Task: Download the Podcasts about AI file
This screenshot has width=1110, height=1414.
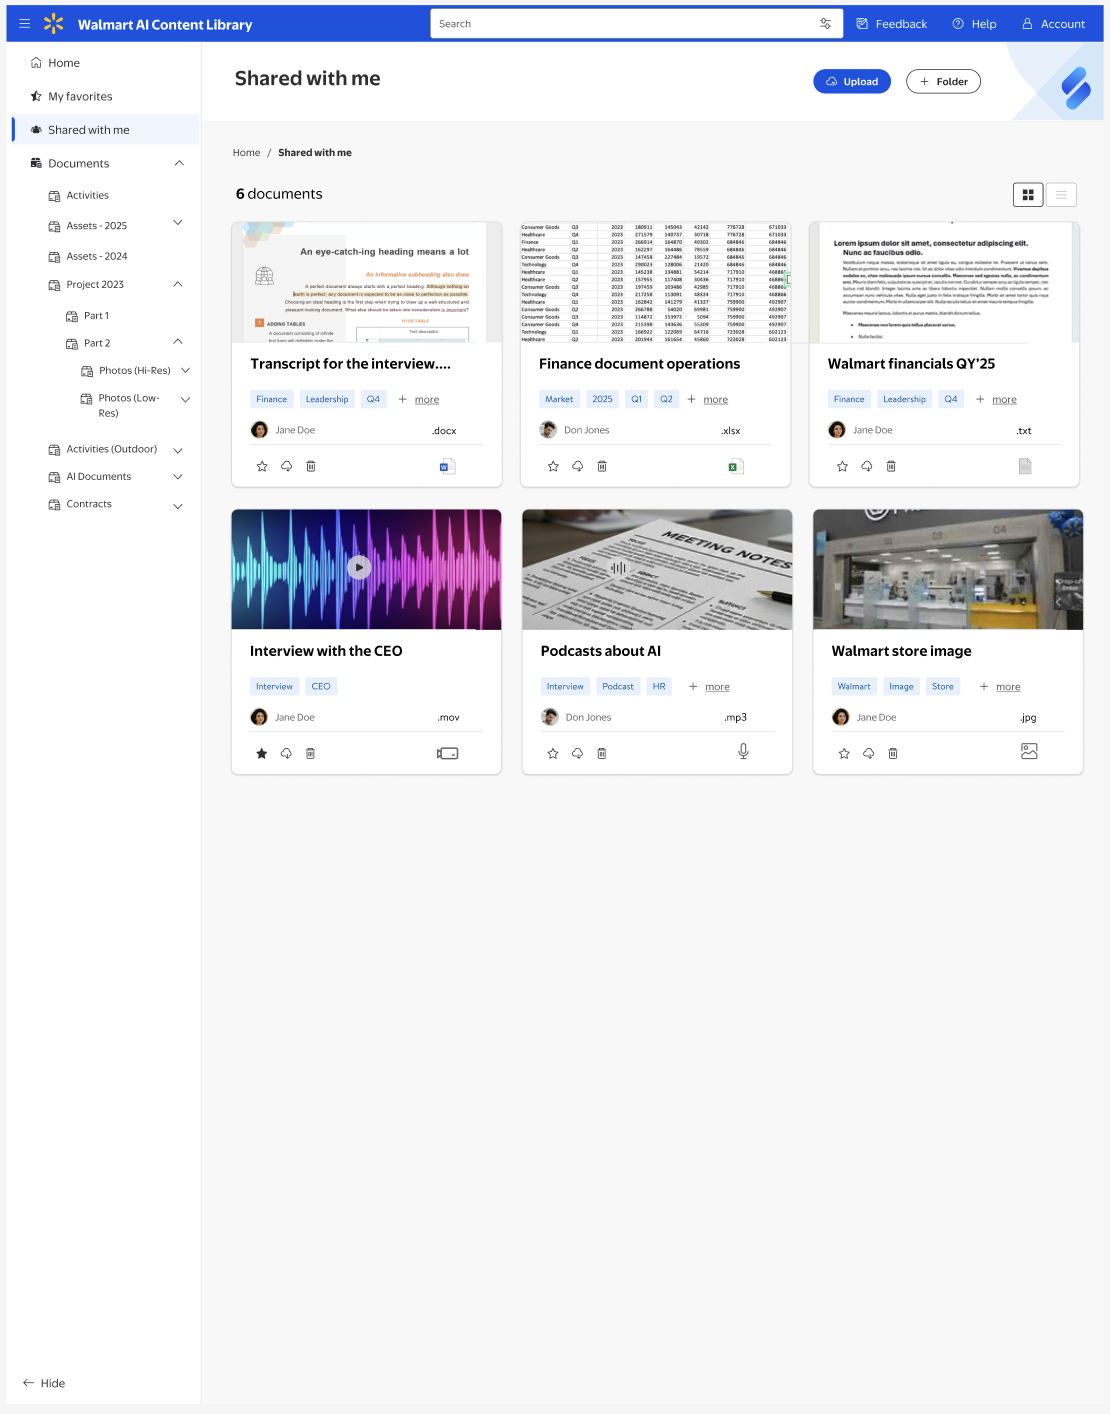Action: click(x=577, y=754)
